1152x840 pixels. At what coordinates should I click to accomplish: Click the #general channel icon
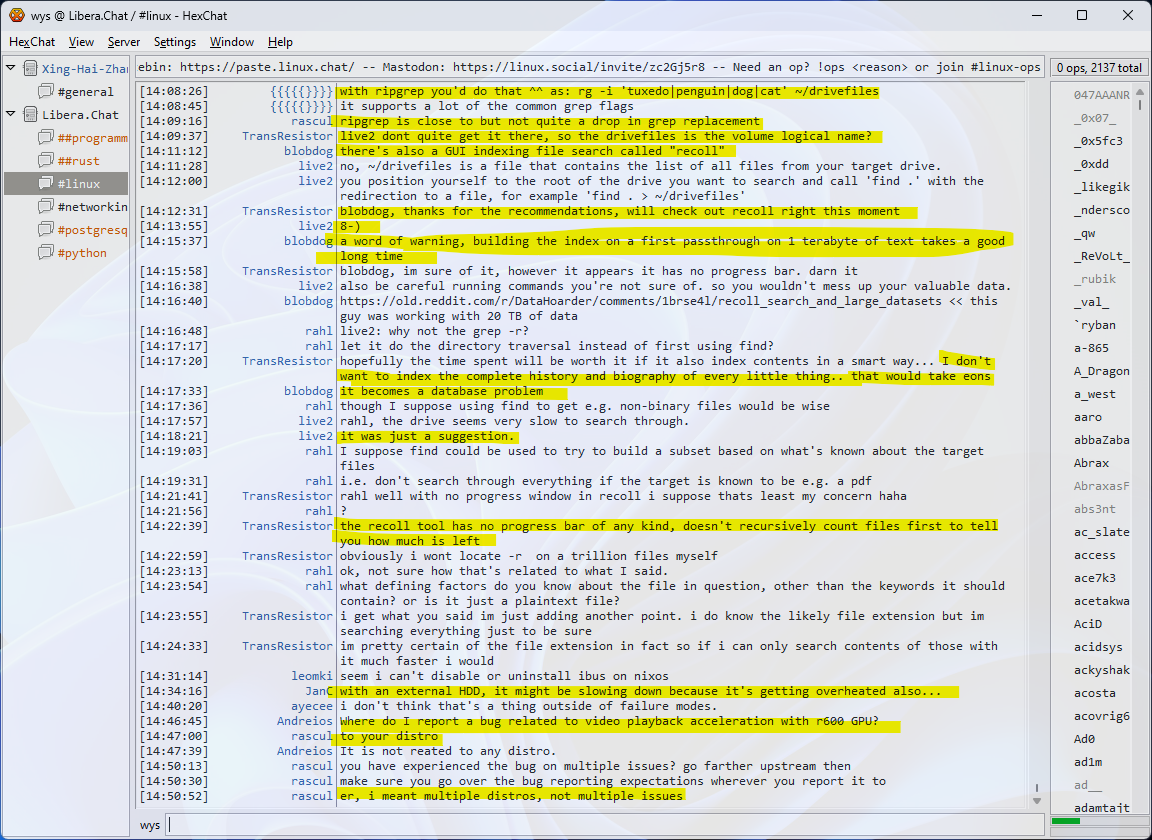tap(46, 92)
